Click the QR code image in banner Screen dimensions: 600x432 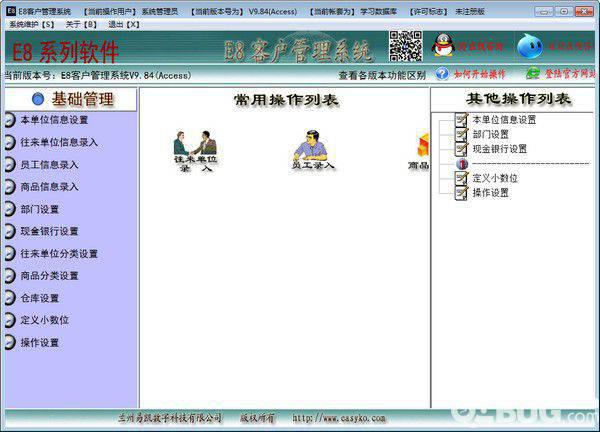pyautogui.click(x=406, y=46)
